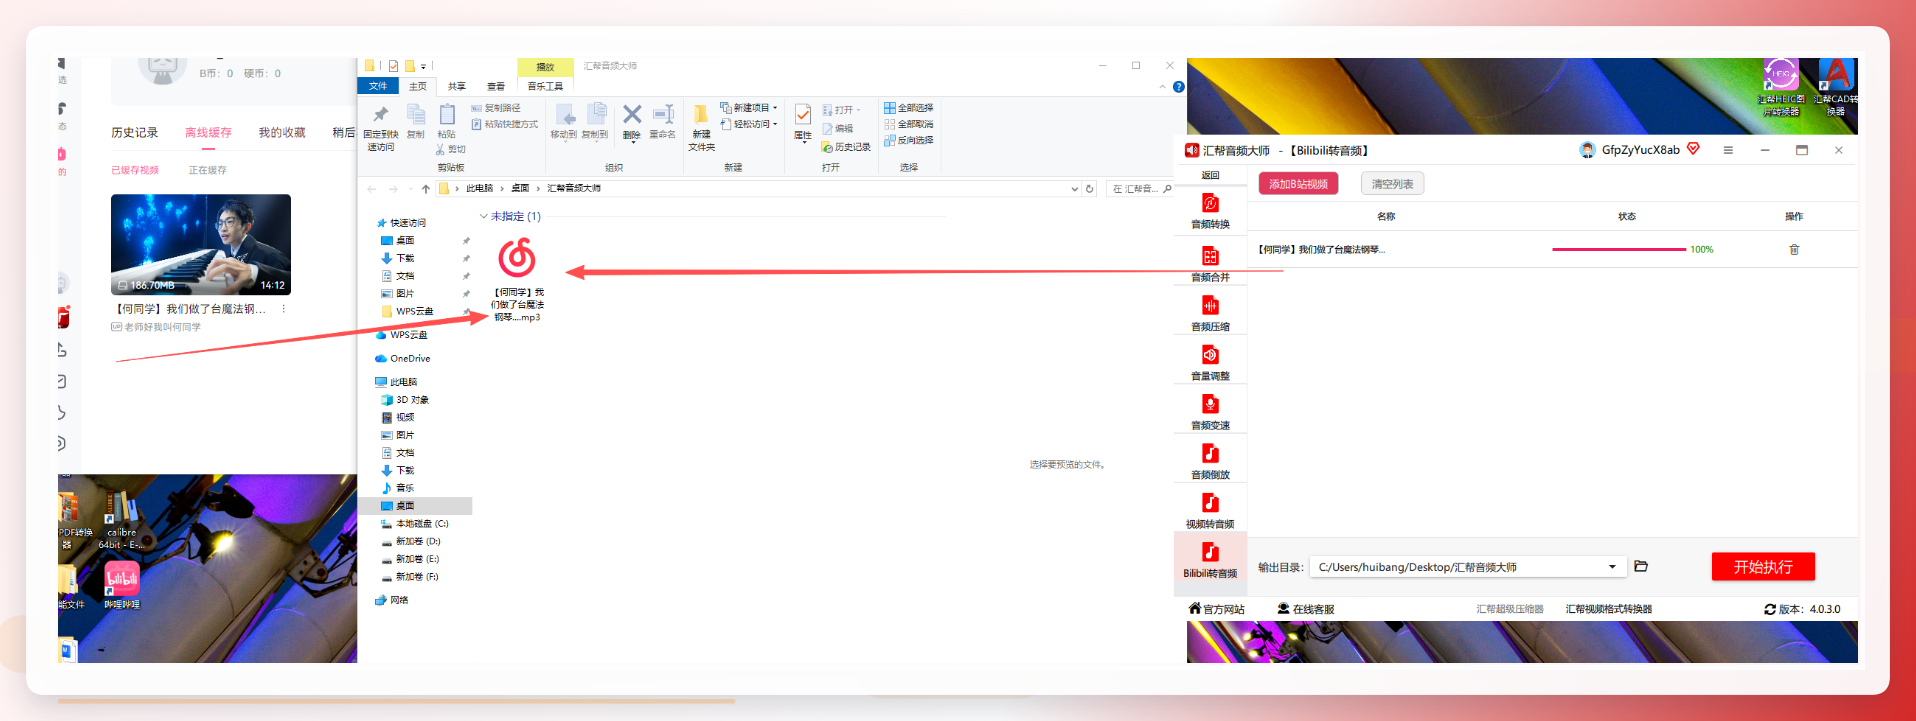The image size is (1916, 721).
Task: Open 音频合并 tool in sidebar
Action: [1210, 264]
